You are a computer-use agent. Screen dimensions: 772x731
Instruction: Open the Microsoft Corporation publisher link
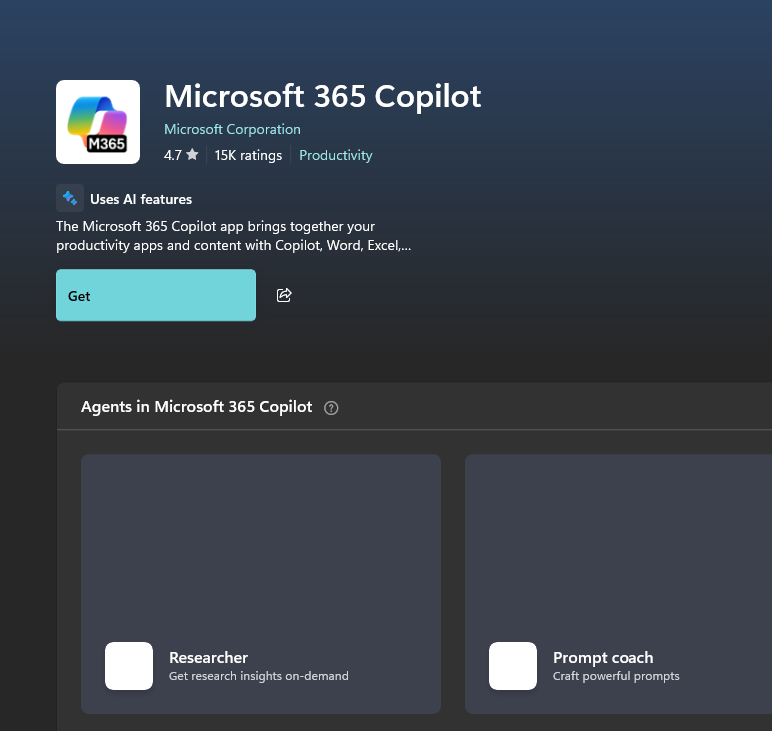232,129
